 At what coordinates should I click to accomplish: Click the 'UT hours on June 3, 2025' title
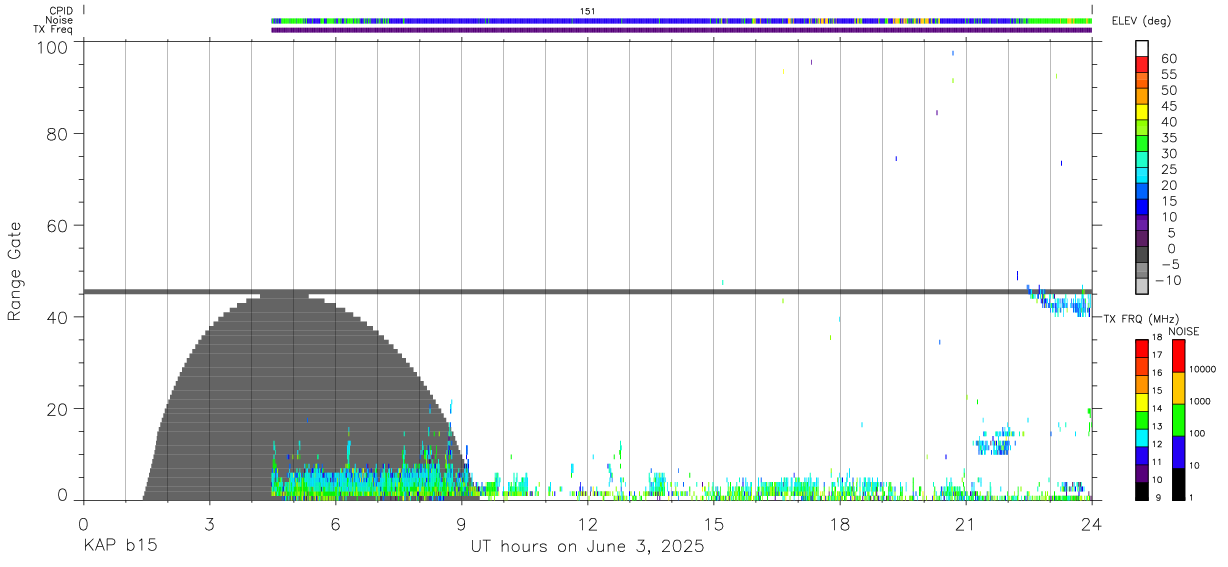587,547
